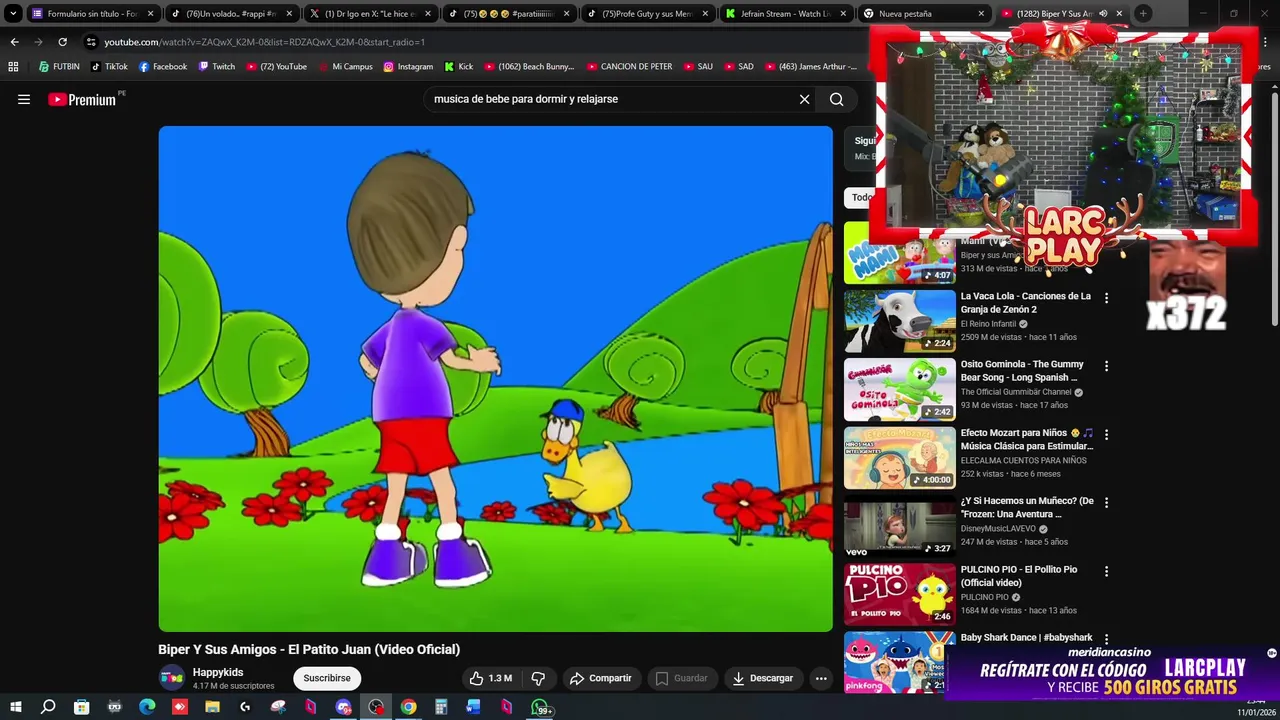Screen dimensions: 1280x720
Task: Open options for Efecto Mozart video
Action: 1106,434
